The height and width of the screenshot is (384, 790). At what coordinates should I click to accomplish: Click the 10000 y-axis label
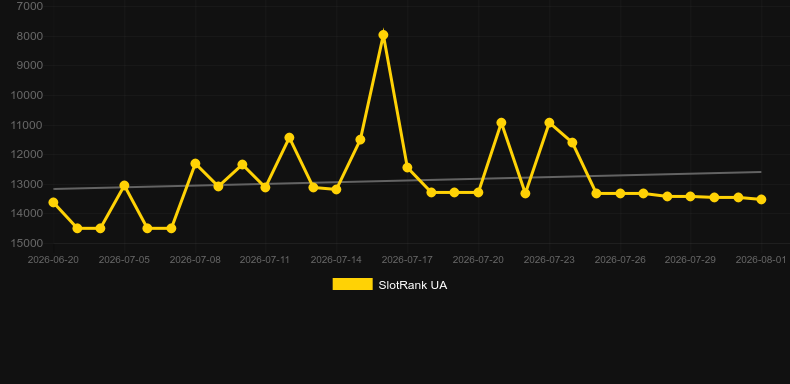(27, 95)
